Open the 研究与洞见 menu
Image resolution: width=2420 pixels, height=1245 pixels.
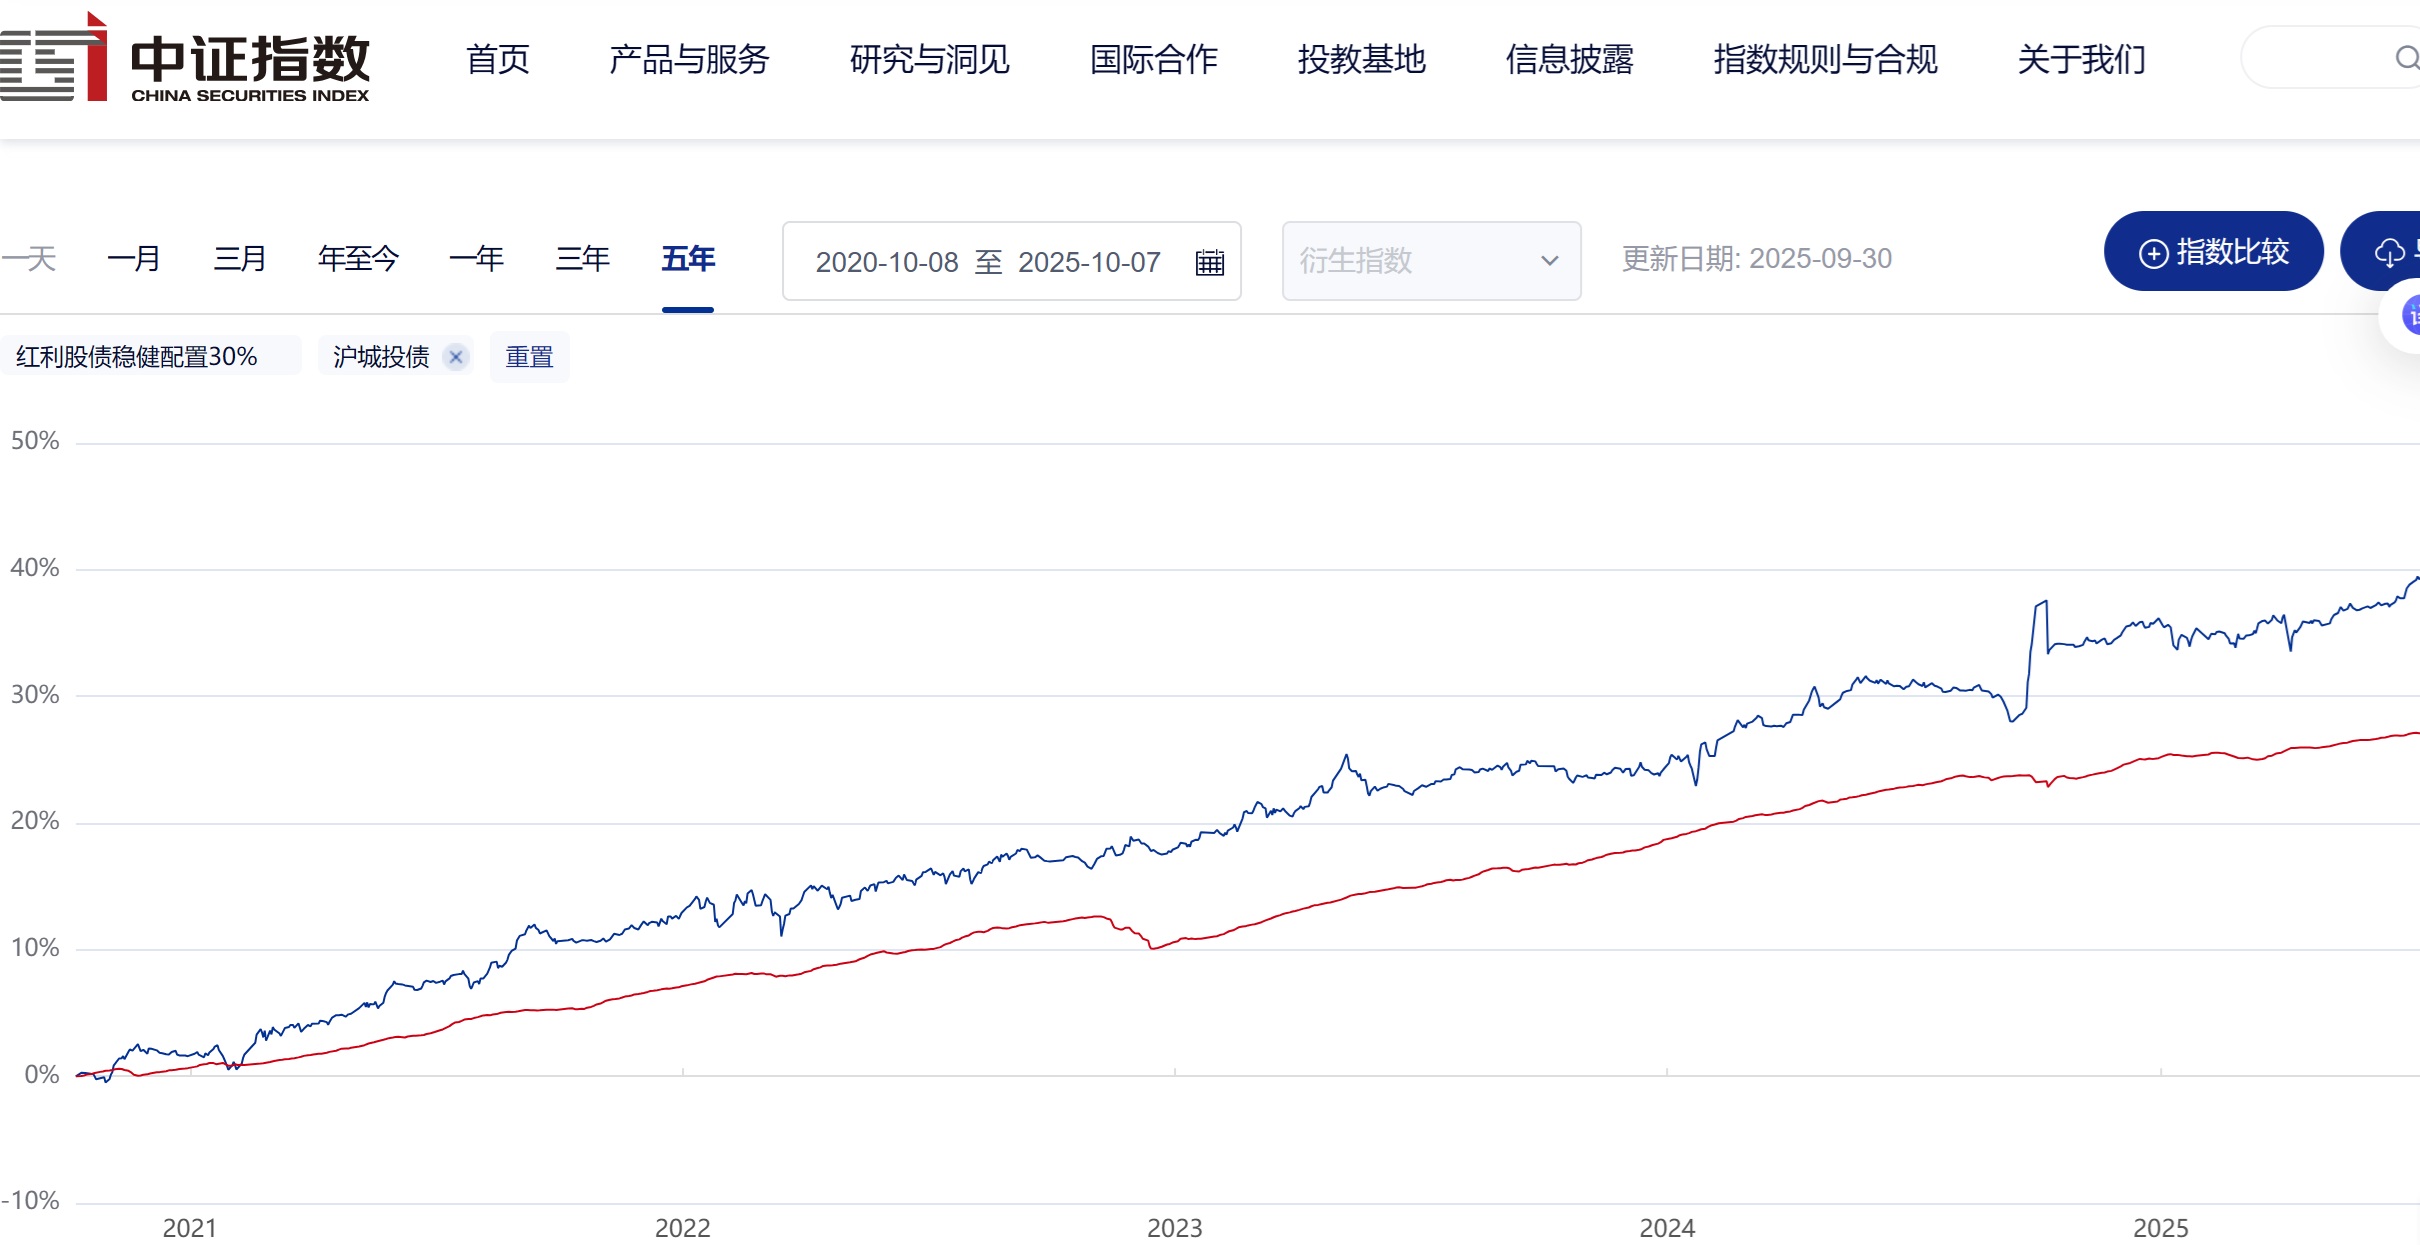[929, 60]
